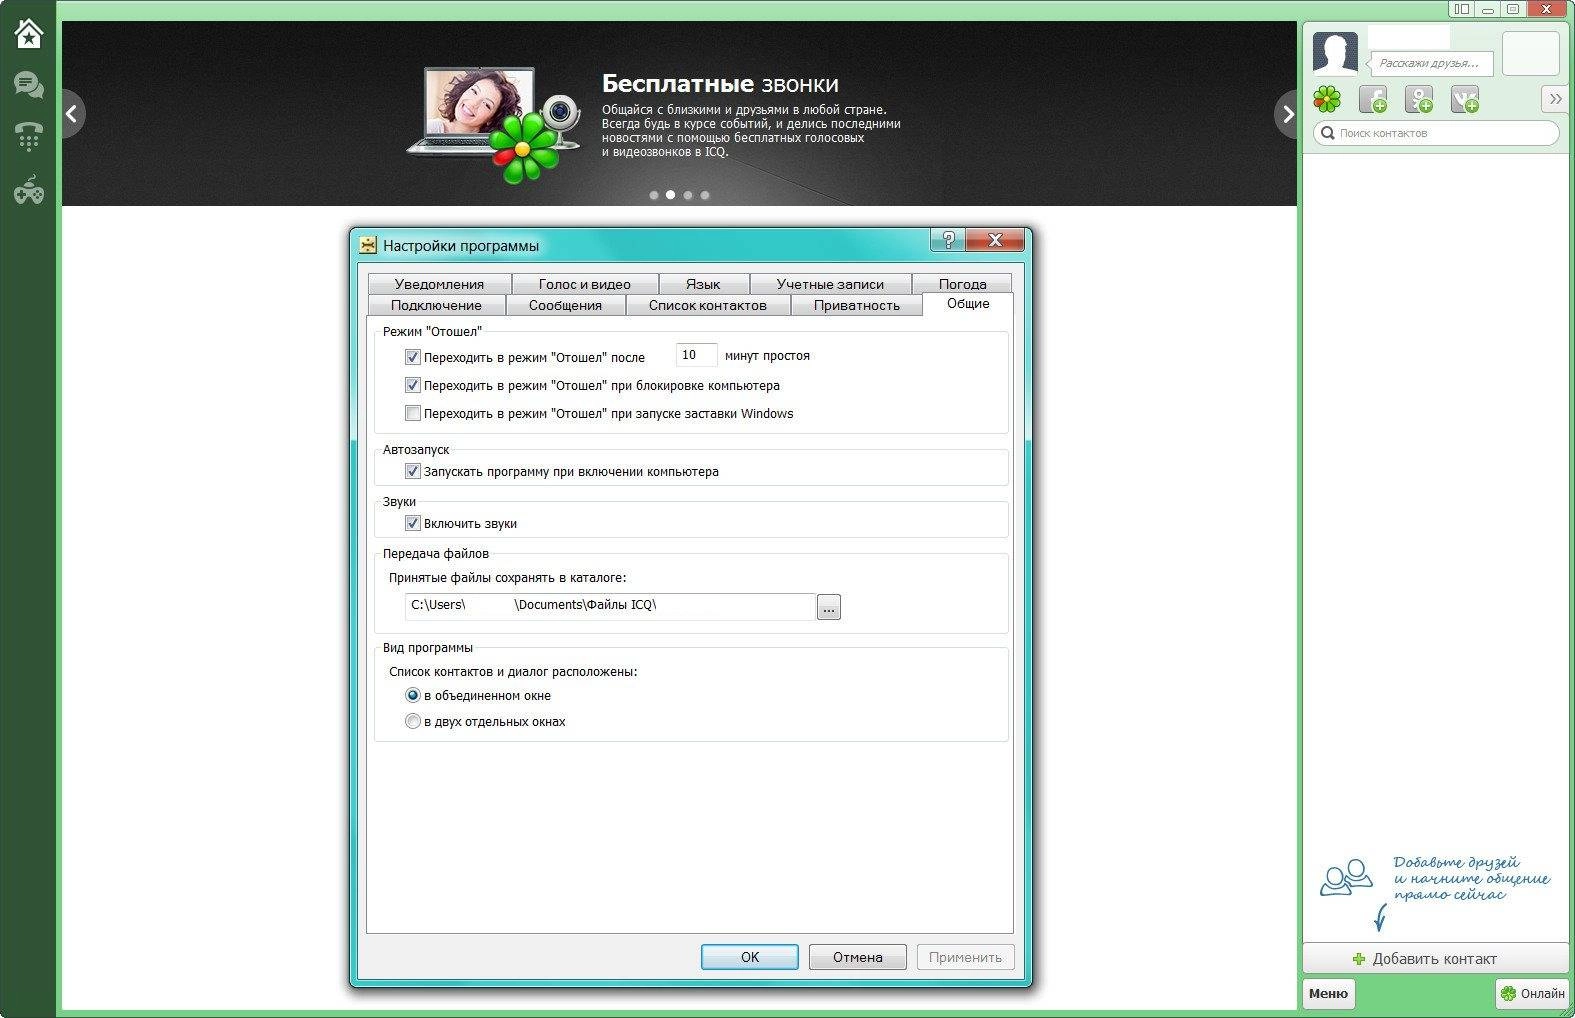Image resolution: width=1575 pixels, height=1018 pixels.
Task: Click the OK button
Action: 750,957
